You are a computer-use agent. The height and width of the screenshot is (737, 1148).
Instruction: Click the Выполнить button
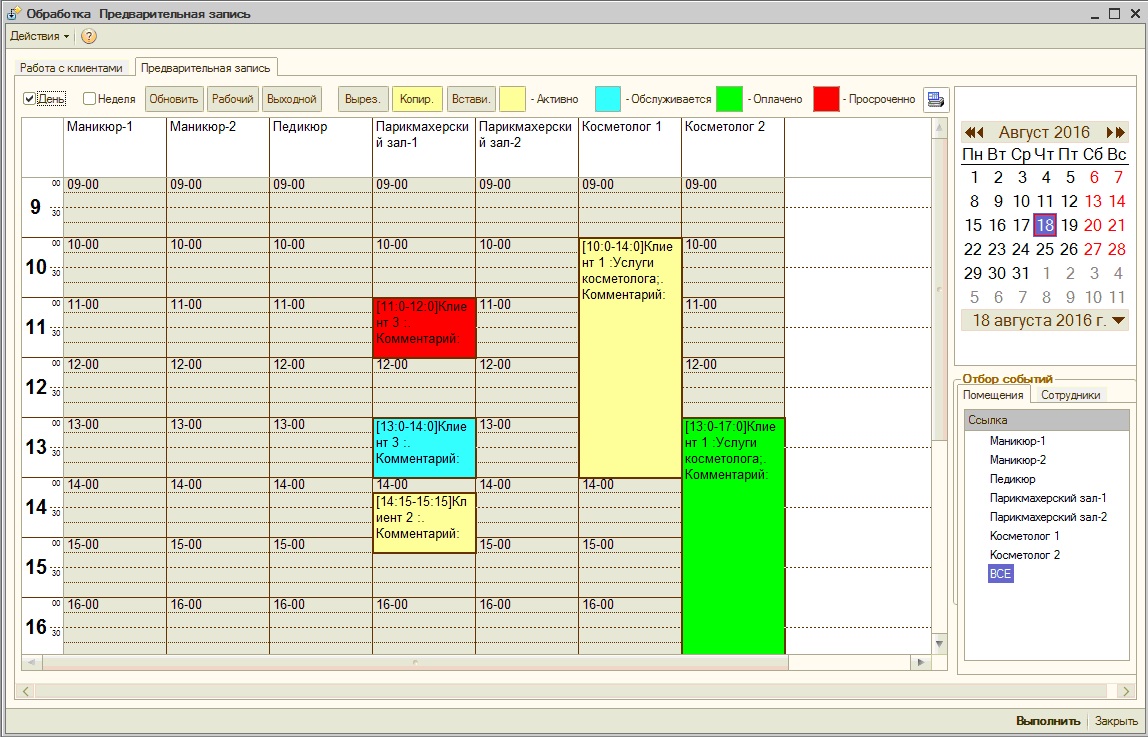1047,721
